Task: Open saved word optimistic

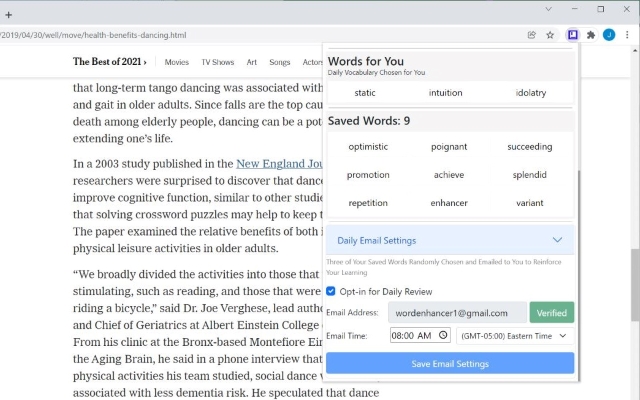Action: coord(368,147)
